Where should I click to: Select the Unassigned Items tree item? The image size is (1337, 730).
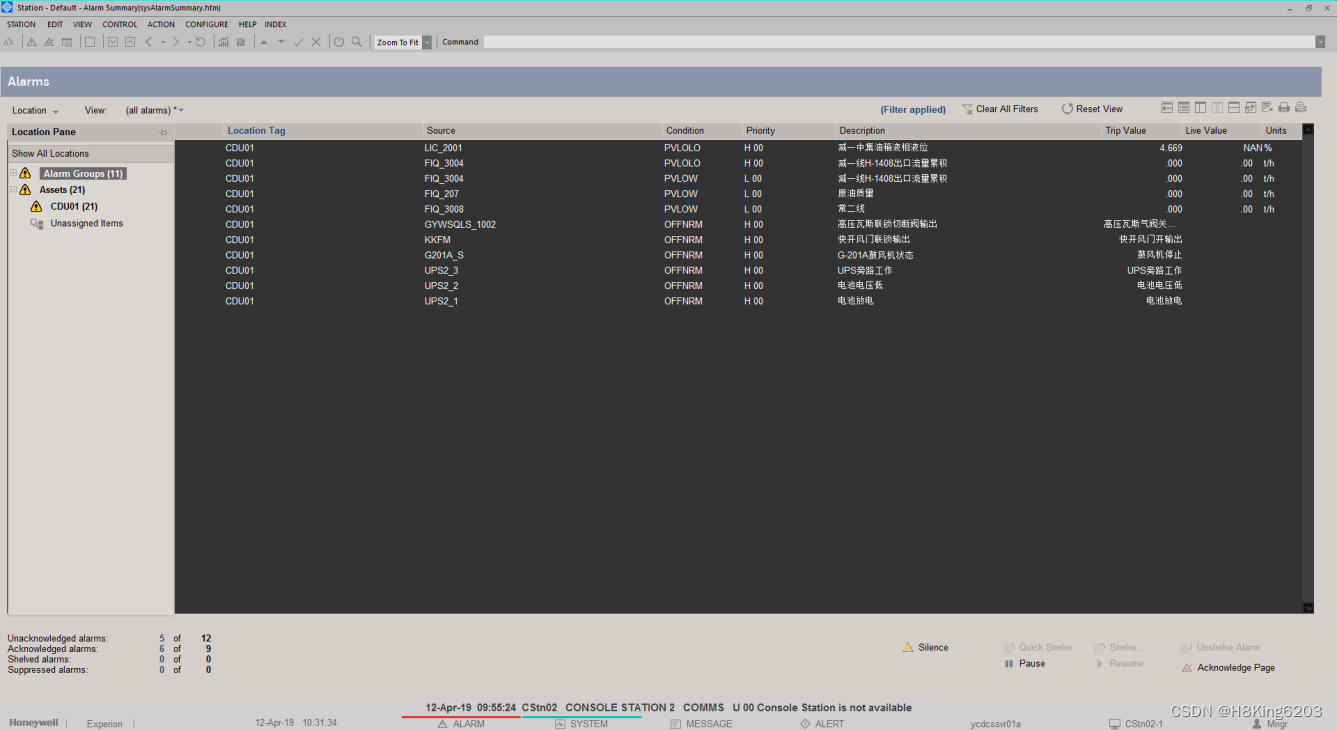pyautogui.click(x=87, y=224)
